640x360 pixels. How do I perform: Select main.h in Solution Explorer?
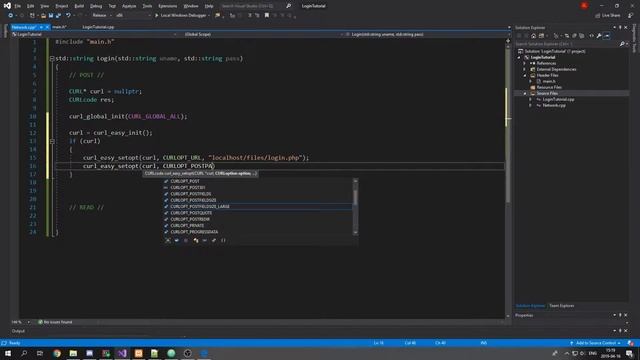[549, 81]
